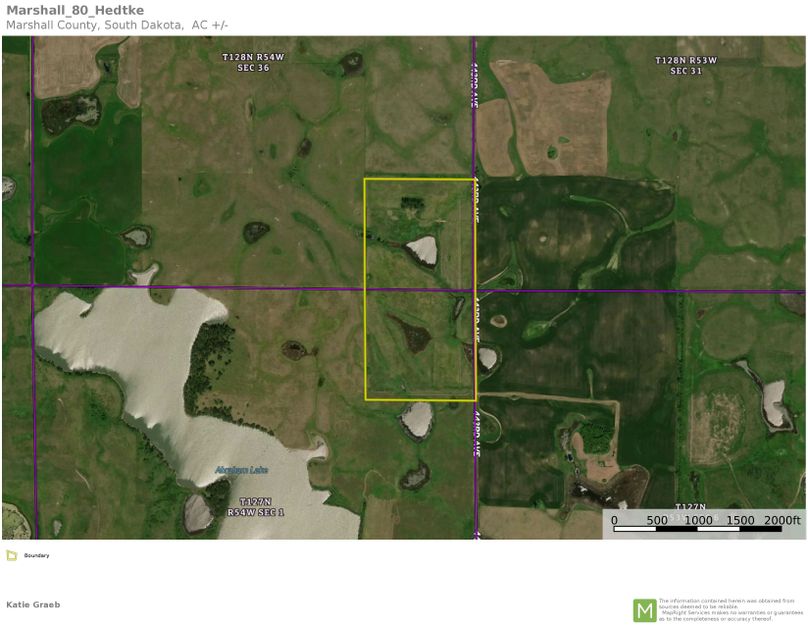Click the T127N R54W SEC 1 label
808x625 pixels.
pos(255,507)
